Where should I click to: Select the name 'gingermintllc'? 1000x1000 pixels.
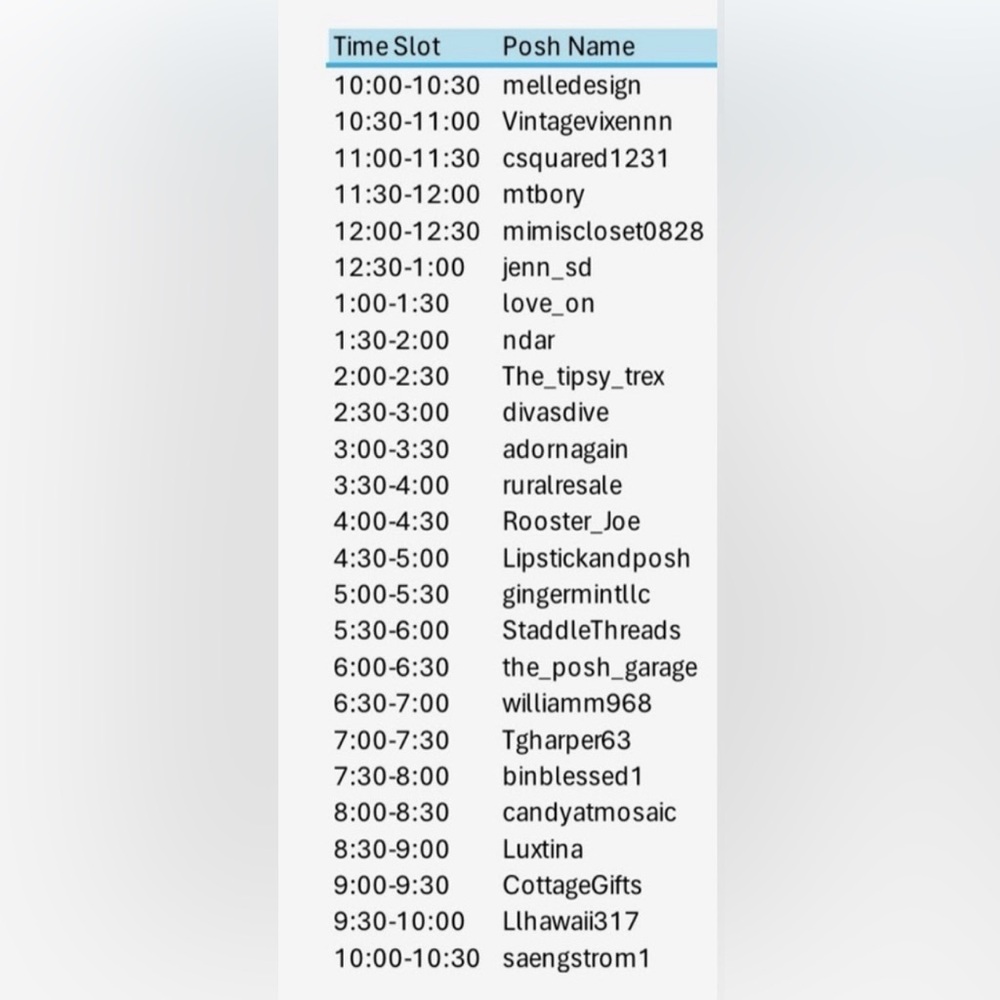(576, 595)
